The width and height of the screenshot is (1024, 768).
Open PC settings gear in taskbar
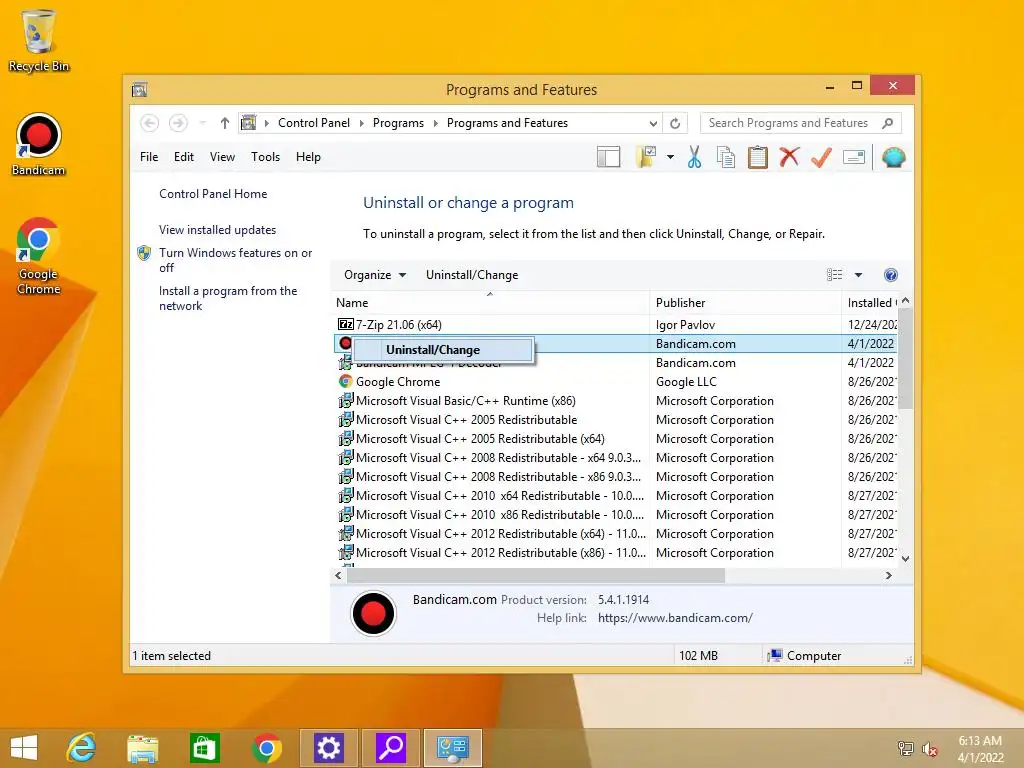pos(328,748)
